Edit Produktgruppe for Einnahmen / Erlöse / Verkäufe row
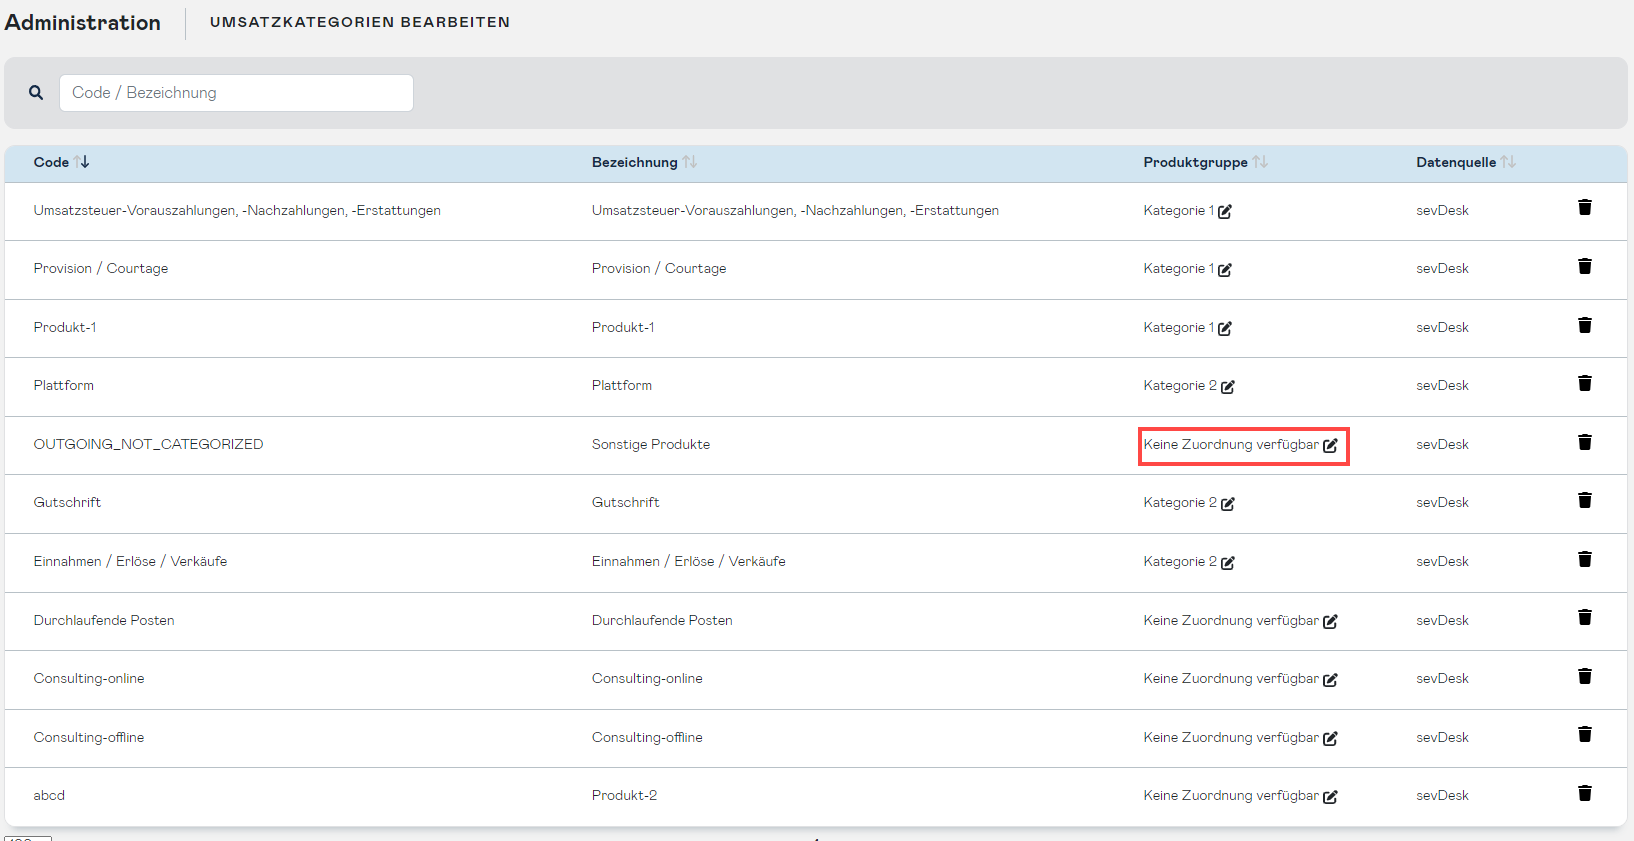Viewport: 1634px width, 841px height. point(1228,562)
